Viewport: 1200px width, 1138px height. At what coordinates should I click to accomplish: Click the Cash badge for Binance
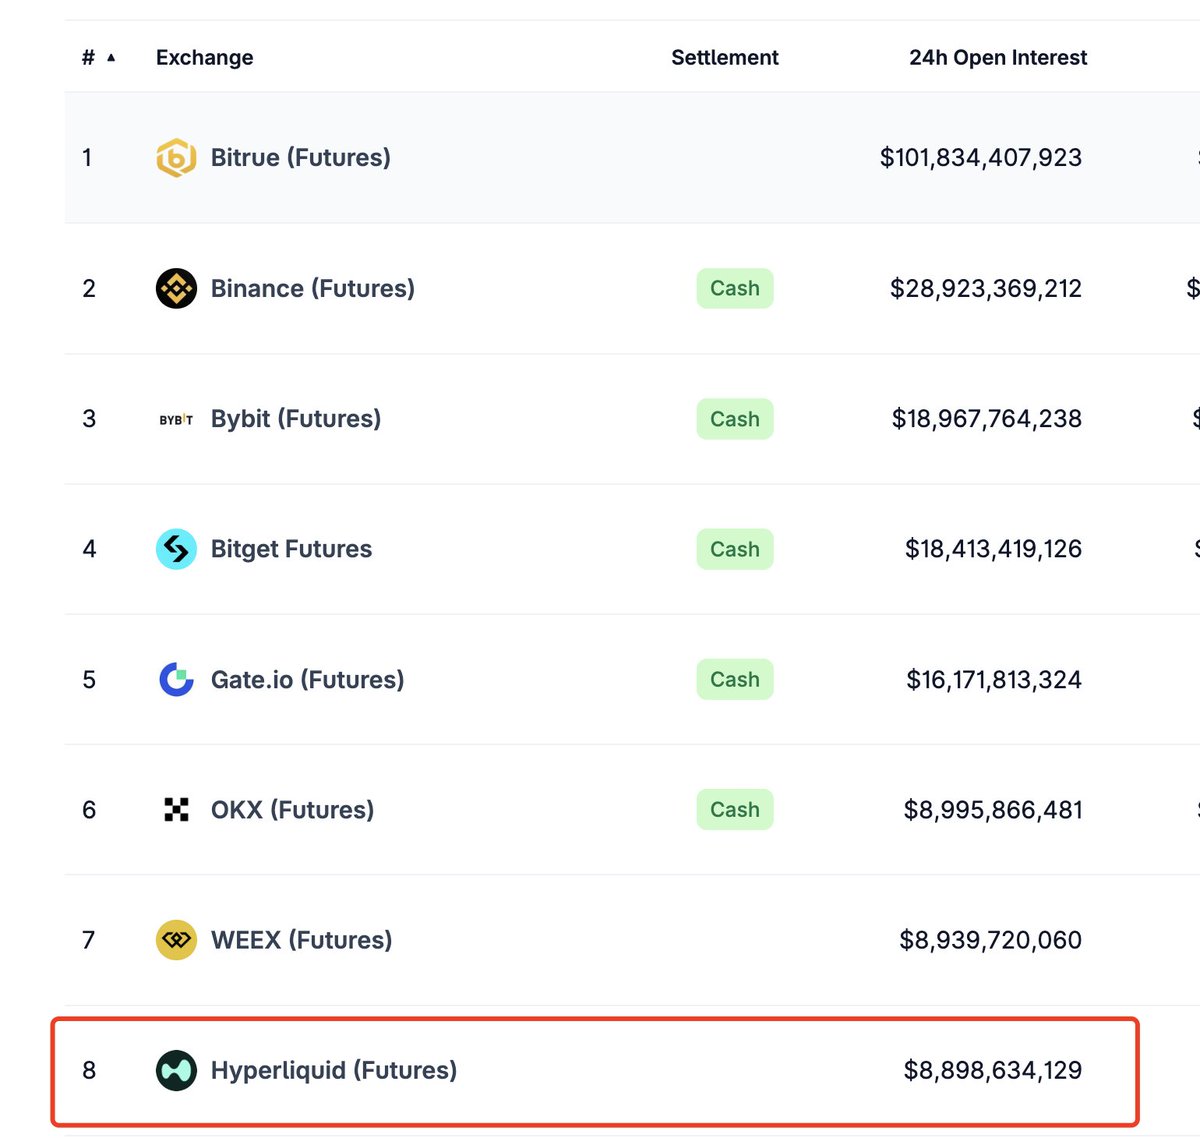click(x=735, y=289)
